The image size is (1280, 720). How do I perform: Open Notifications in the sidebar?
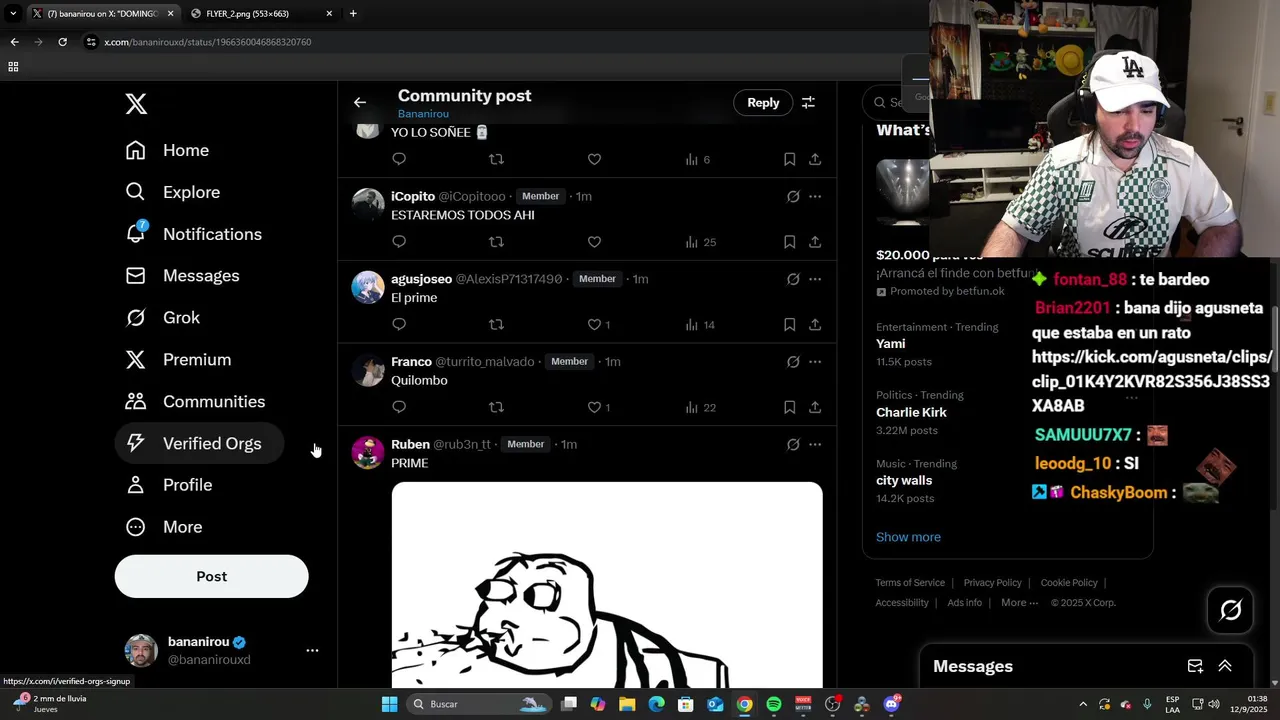point(193,234)
